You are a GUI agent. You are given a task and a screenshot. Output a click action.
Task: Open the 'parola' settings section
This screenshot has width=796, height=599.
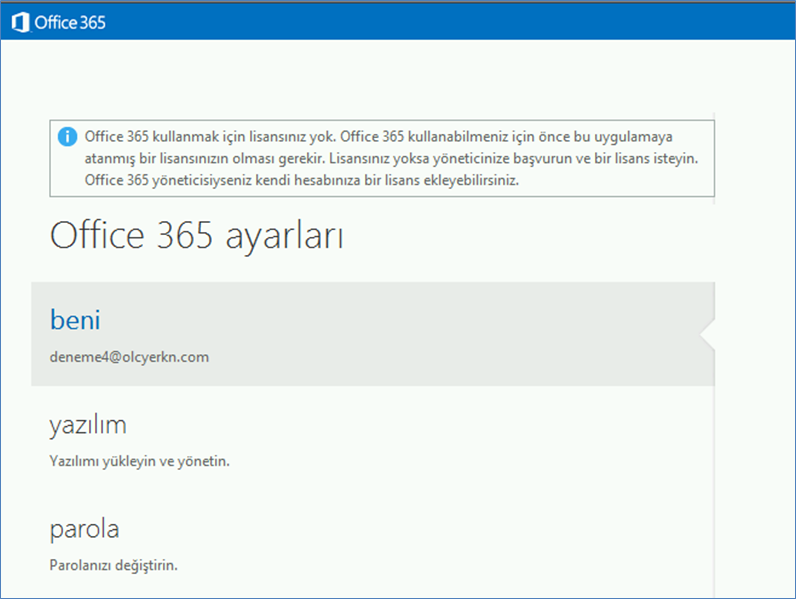84,529
